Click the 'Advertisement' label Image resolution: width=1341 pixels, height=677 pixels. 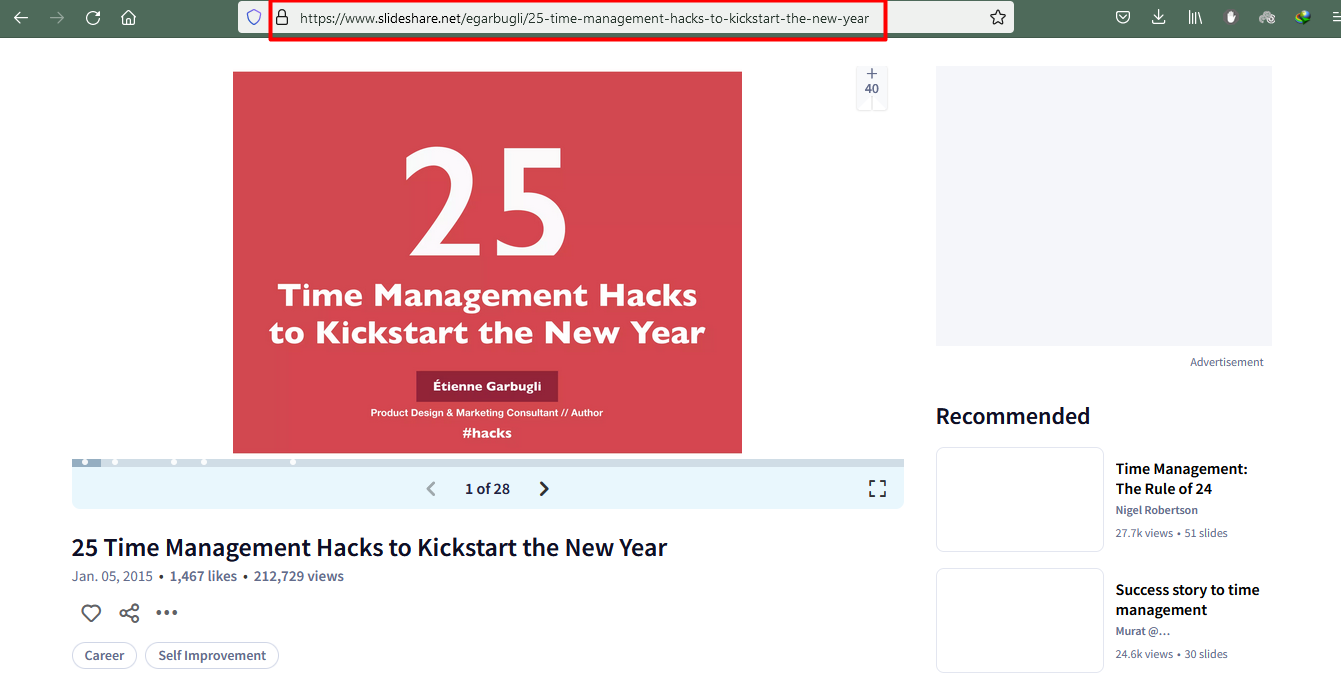(1227, 362)
